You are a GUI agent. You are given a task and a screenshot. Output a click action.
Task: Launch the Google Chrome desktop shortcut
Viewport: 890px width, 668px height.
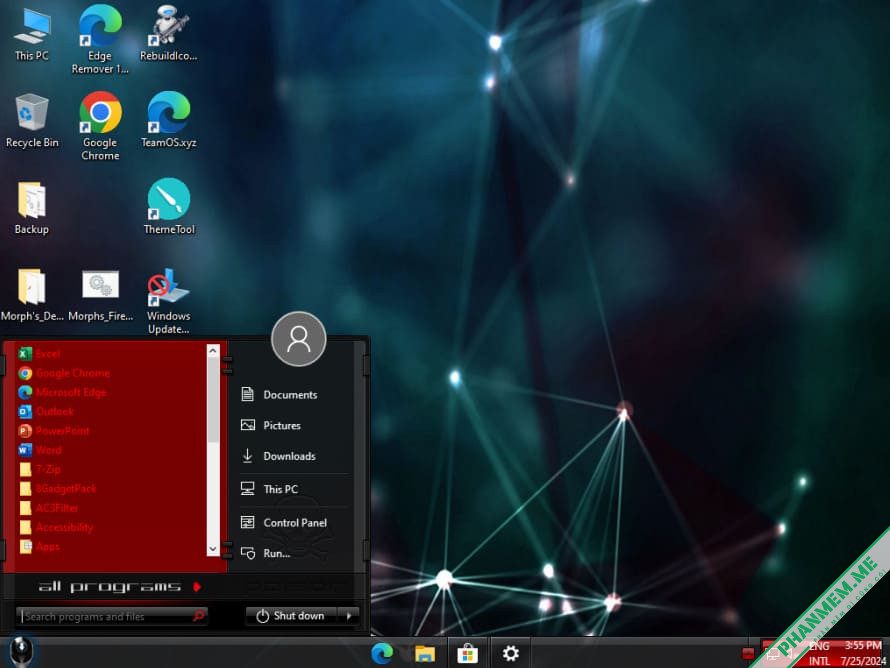click(x=100, y=126)
